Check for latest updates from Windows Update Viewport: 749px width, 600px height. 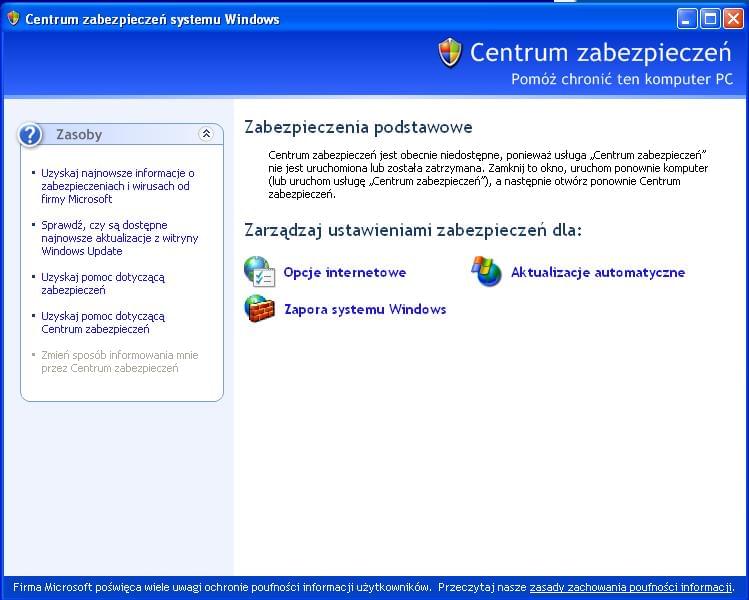(x=119, y=238)
